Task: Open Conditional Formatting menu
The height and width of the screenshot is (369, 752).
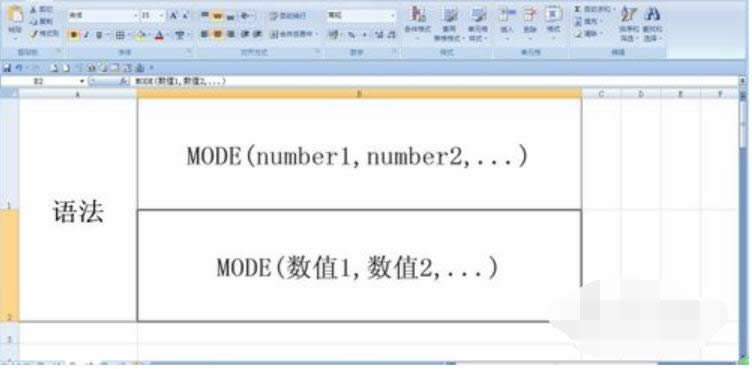Action: point(418,23)
